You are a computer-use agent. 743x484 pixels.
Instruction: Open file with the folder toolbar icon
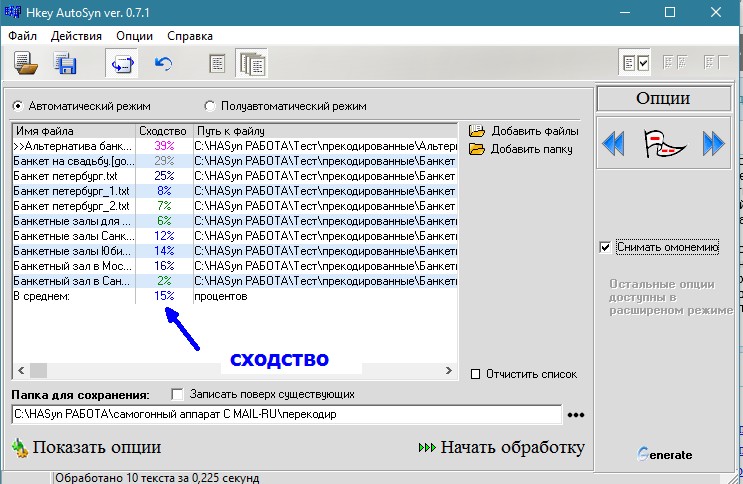(26, 64)
